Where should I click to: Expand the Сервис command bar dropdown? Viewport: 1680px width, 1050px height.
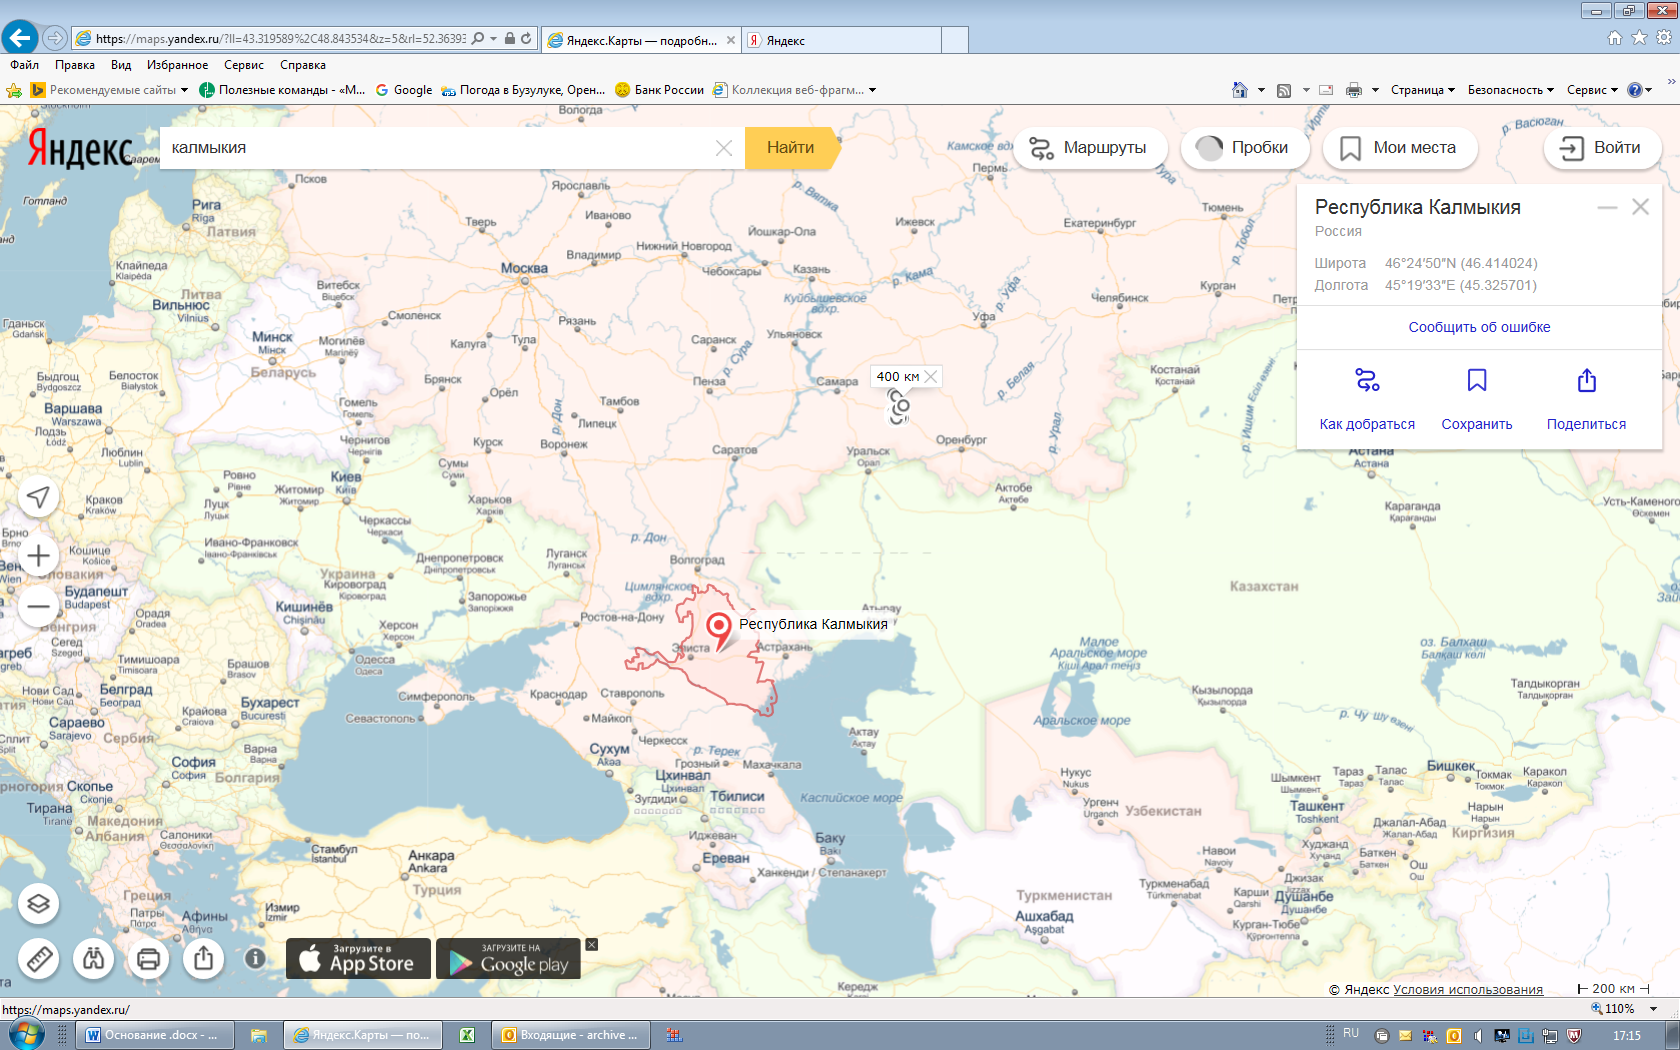tap(1592, 90)
